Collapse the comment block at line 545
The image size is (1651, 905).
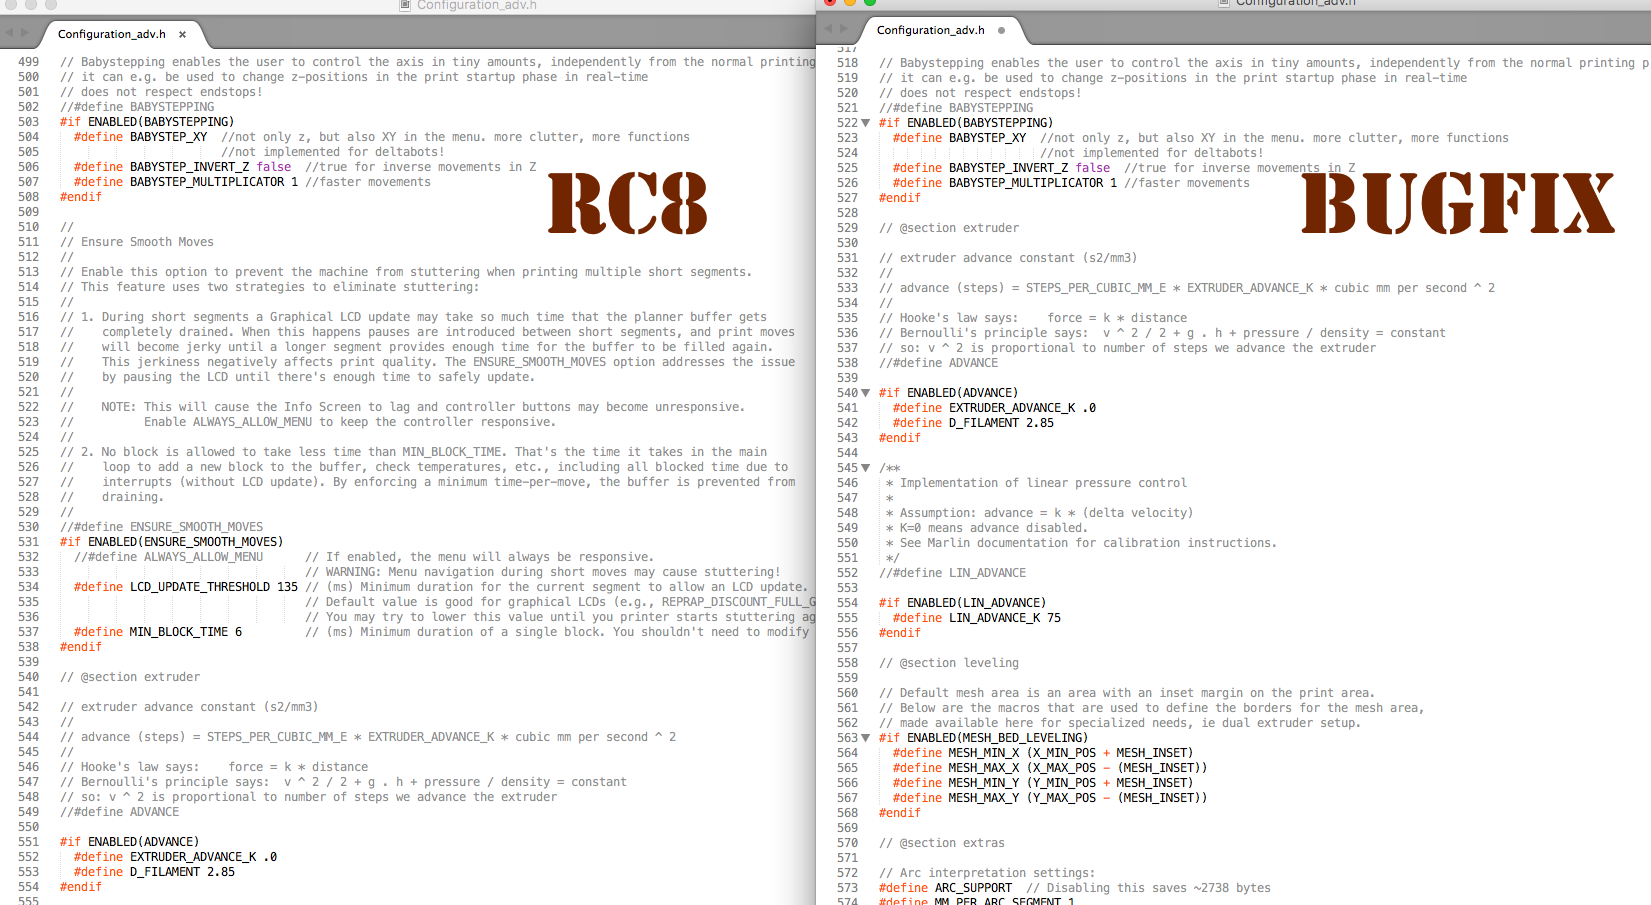(x=866, y=468)
